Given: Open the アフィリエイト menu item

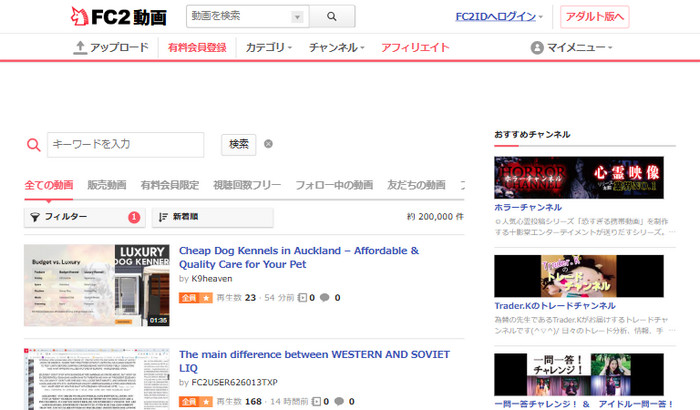Looking at the screenshot, I should click(415, 47).
